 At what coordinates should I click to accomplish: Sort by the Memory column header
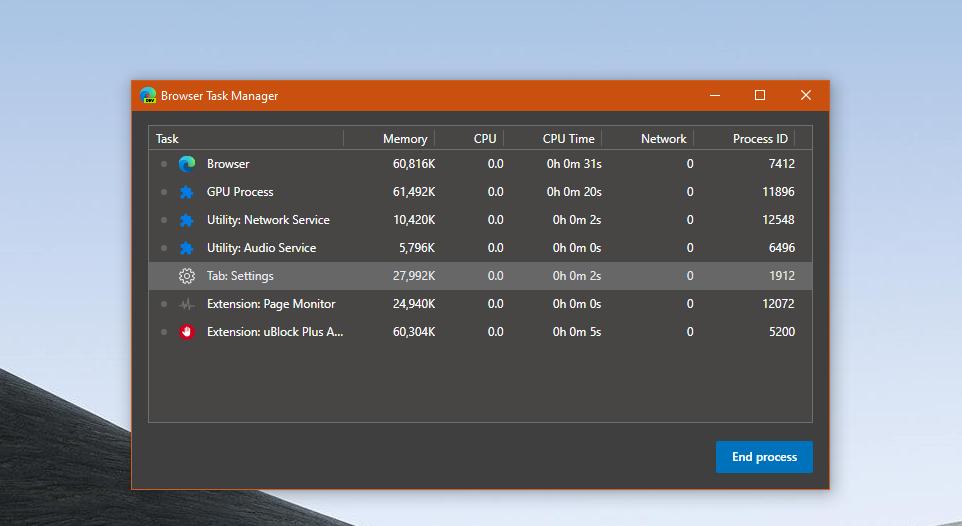[x=405, y=139]
